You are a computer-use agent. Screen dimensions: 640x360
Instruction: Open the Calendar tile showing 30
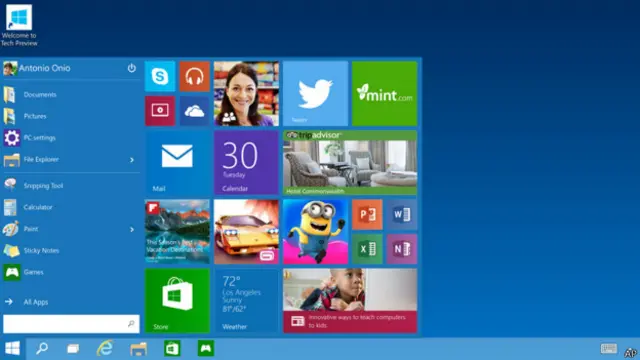pos(247,162)
